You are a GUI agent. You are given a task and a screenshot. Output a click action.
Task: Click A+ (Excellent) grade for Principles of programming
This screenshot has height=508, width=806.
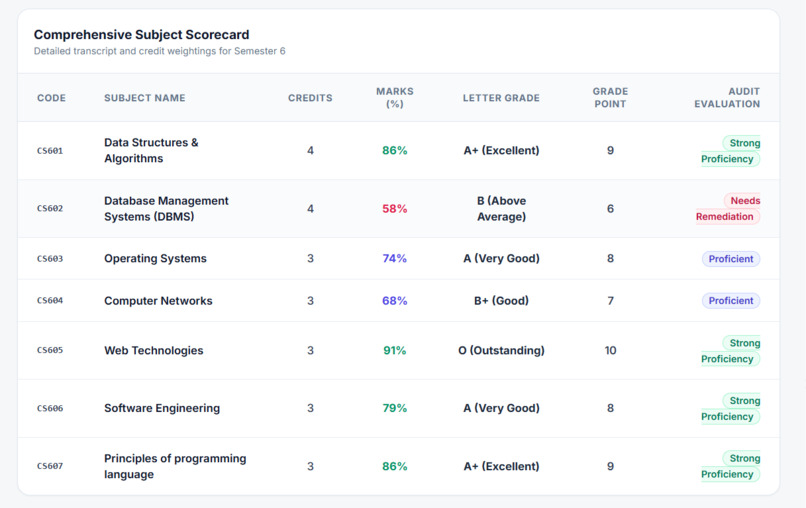click(501, 466)
